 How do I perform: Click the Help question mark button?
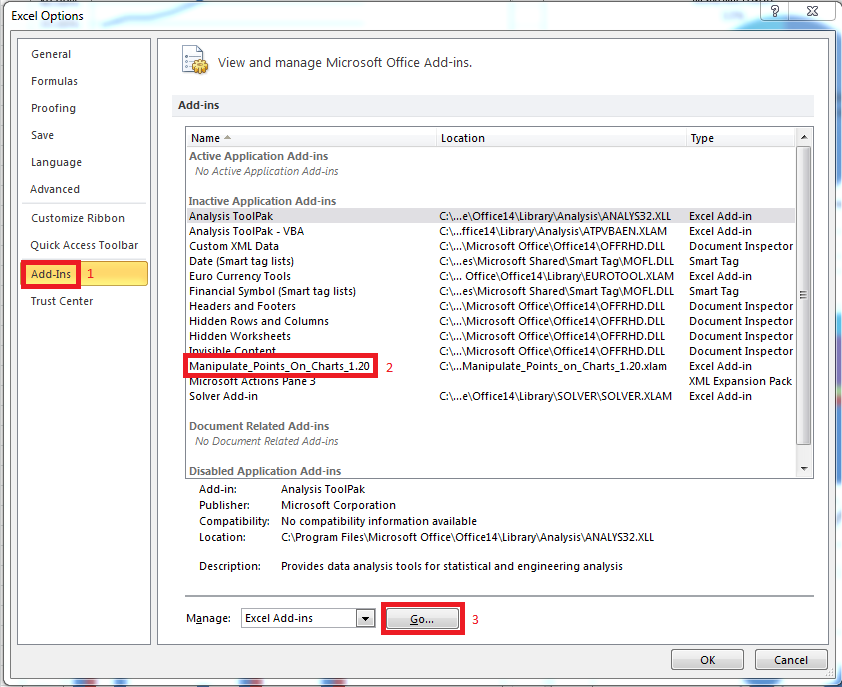tap(775, 11)
